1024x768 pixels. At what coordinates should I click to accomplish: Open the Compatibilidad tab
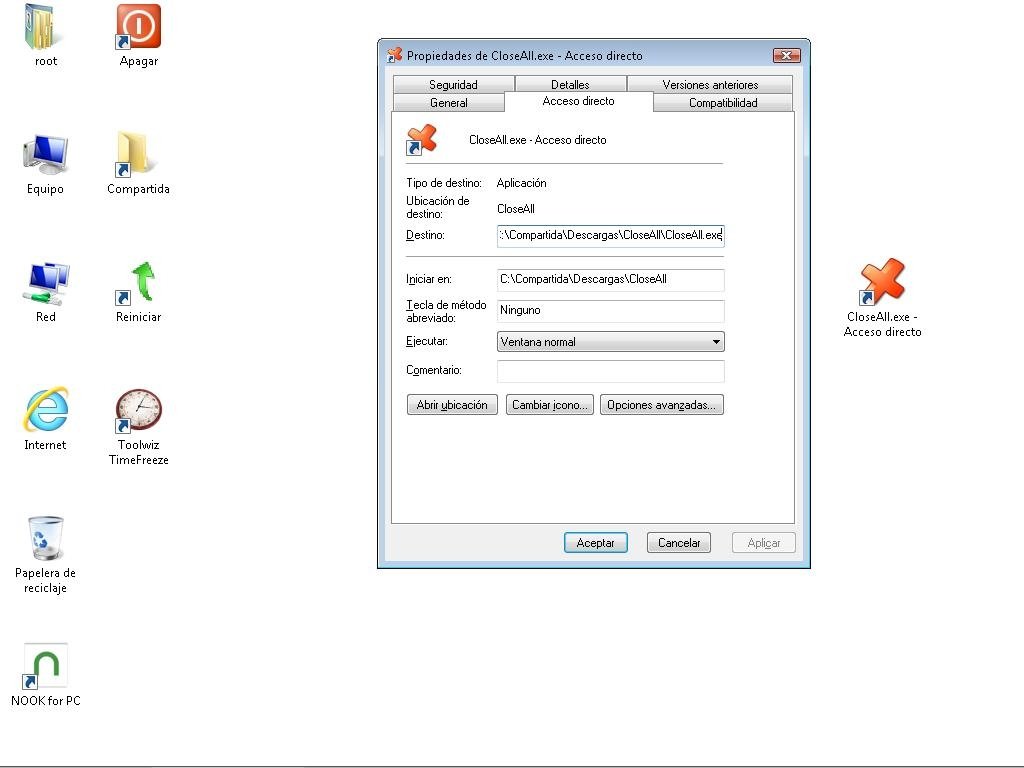coord(723,103)
